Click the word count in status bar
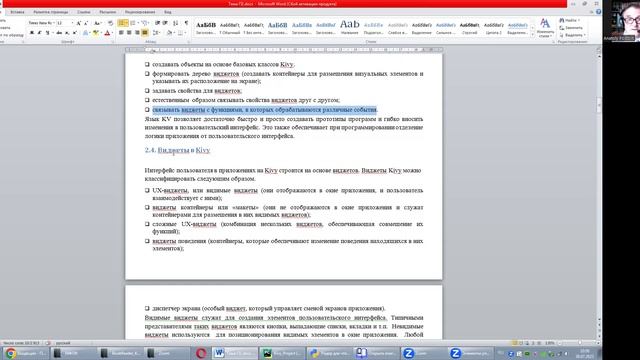This screenshot has width=640, height=360. tap(21, 343)
